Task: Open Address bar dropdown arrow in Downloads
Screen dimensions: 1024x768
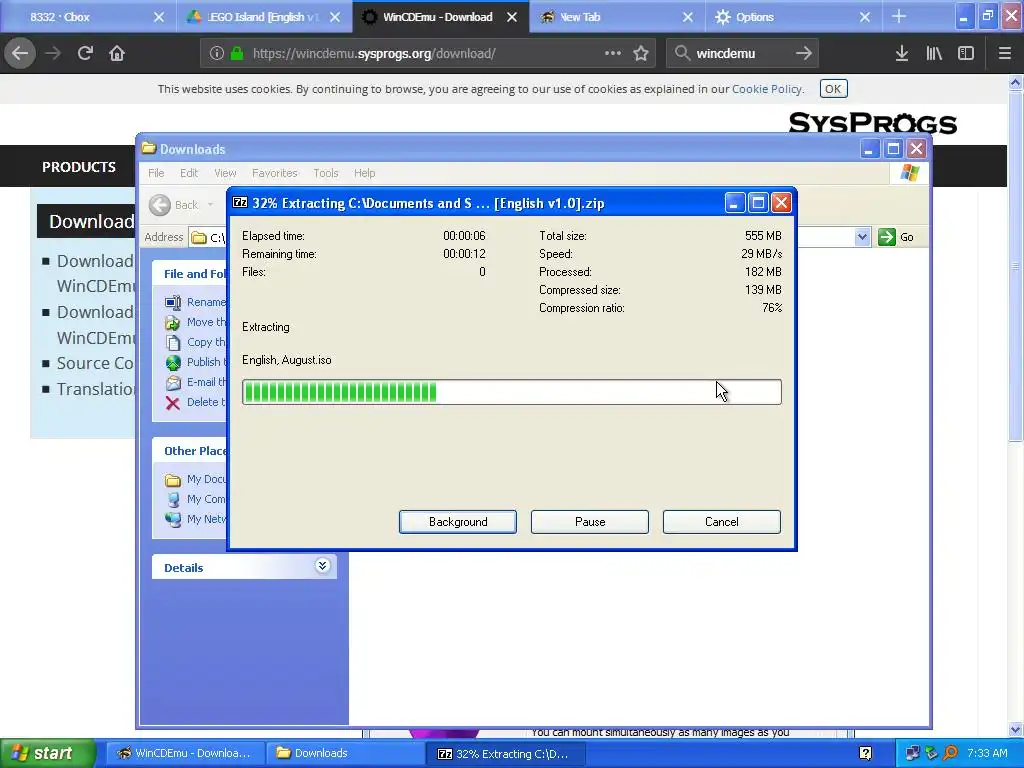Action: point(862,237)
